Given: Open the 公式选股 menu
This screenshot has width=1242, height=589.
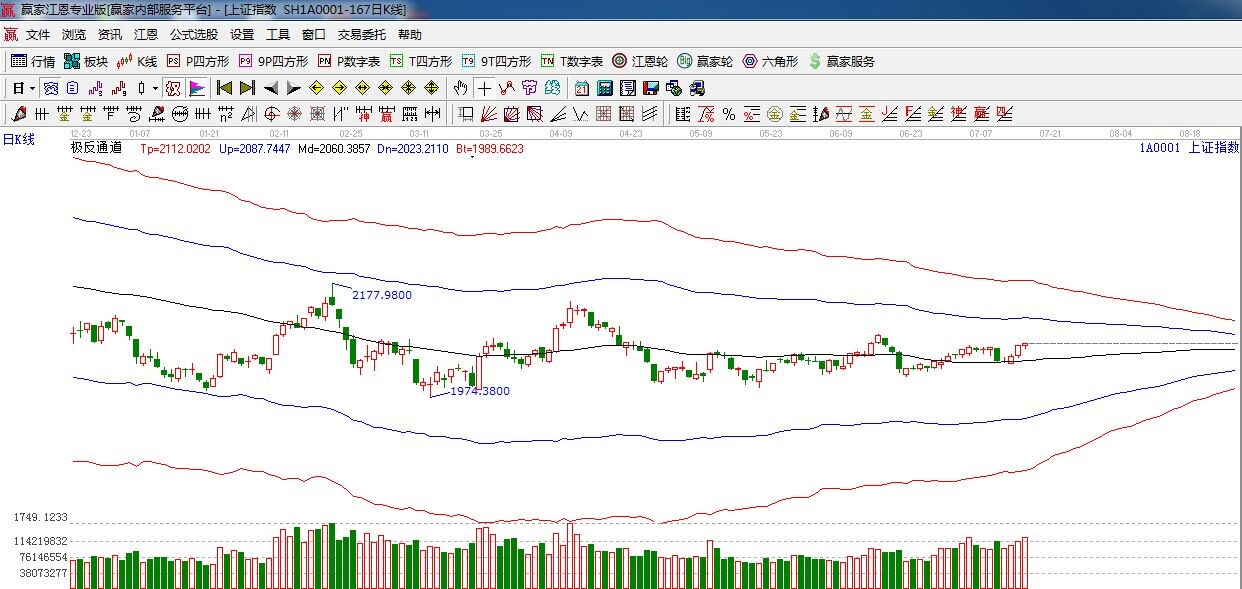Looking at the screenshot, I should [x=194, y=34].
